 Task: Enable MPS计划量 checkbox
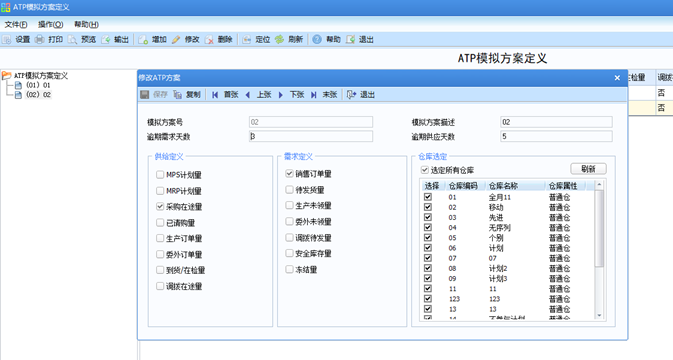(x=160, y=175)
